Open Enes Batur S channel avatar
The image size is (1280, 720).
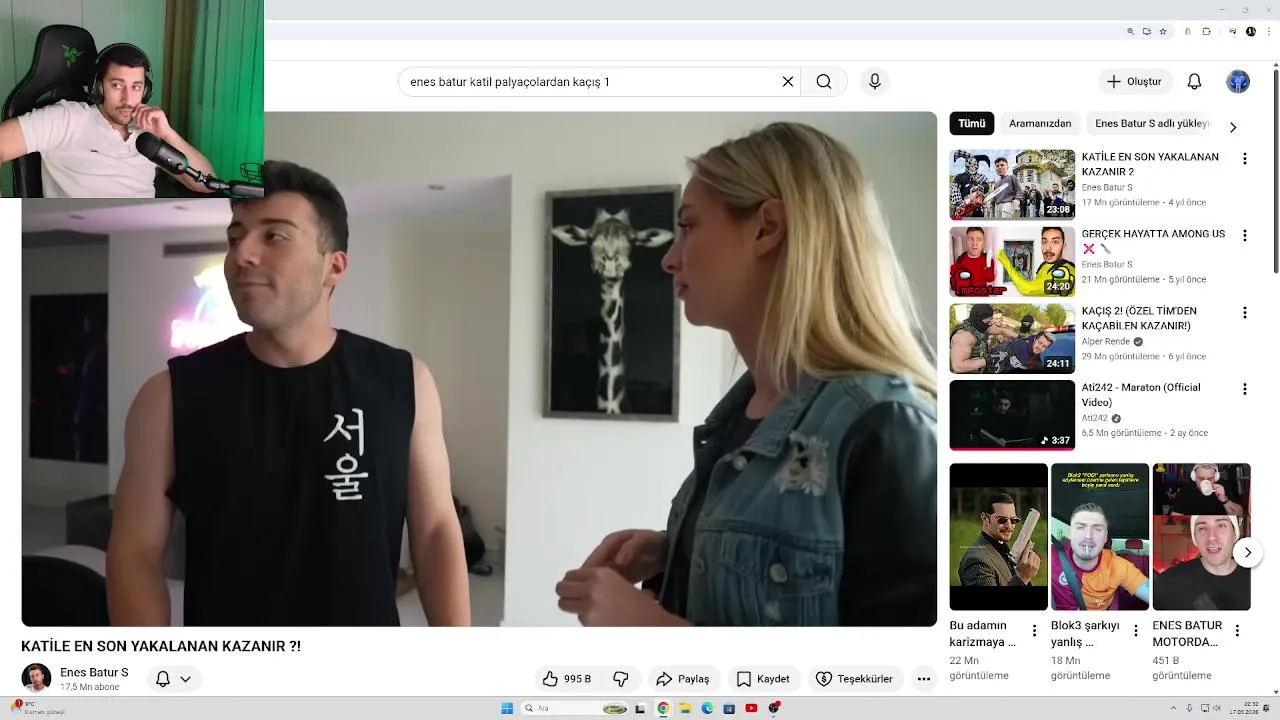tap(36, 679)
